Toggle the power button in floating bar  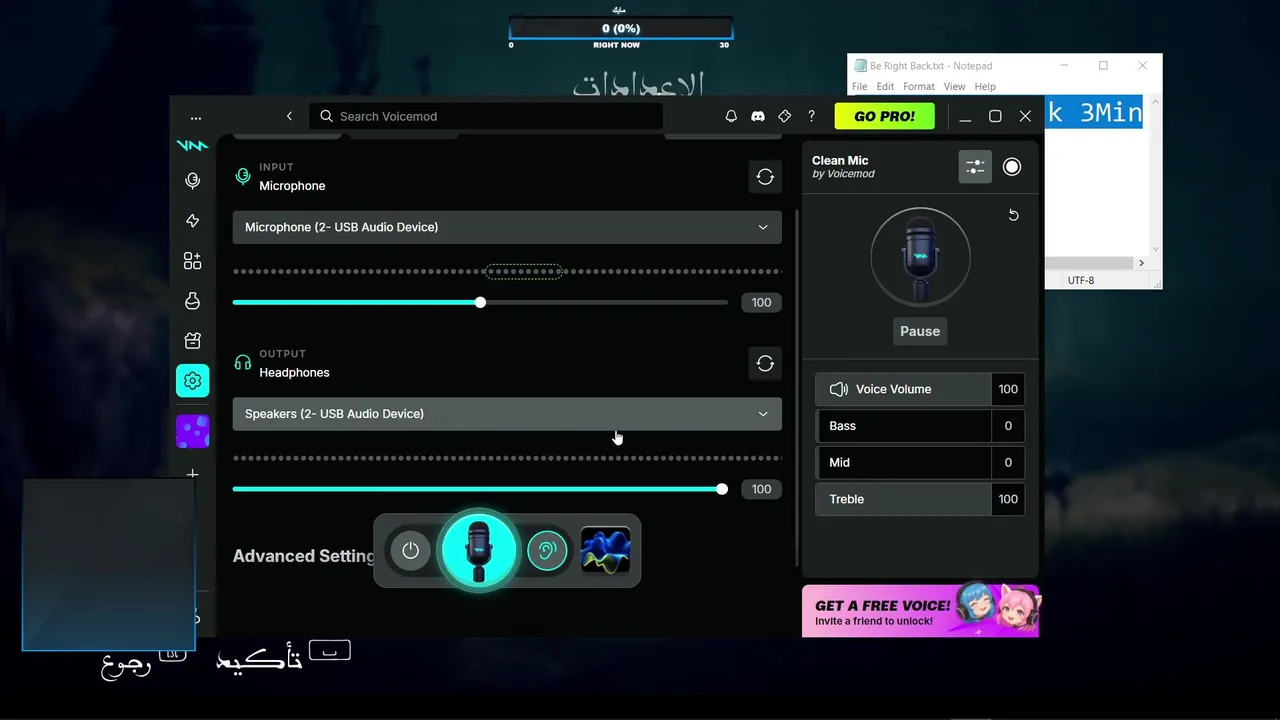coord(410,550)
